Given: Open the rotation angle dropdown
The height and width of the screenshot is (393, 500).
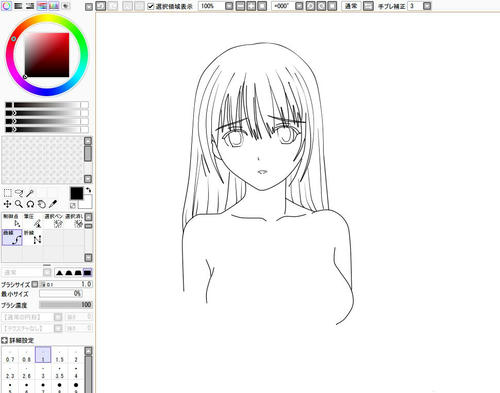Looking at the screenshot, I should [299, 6].
